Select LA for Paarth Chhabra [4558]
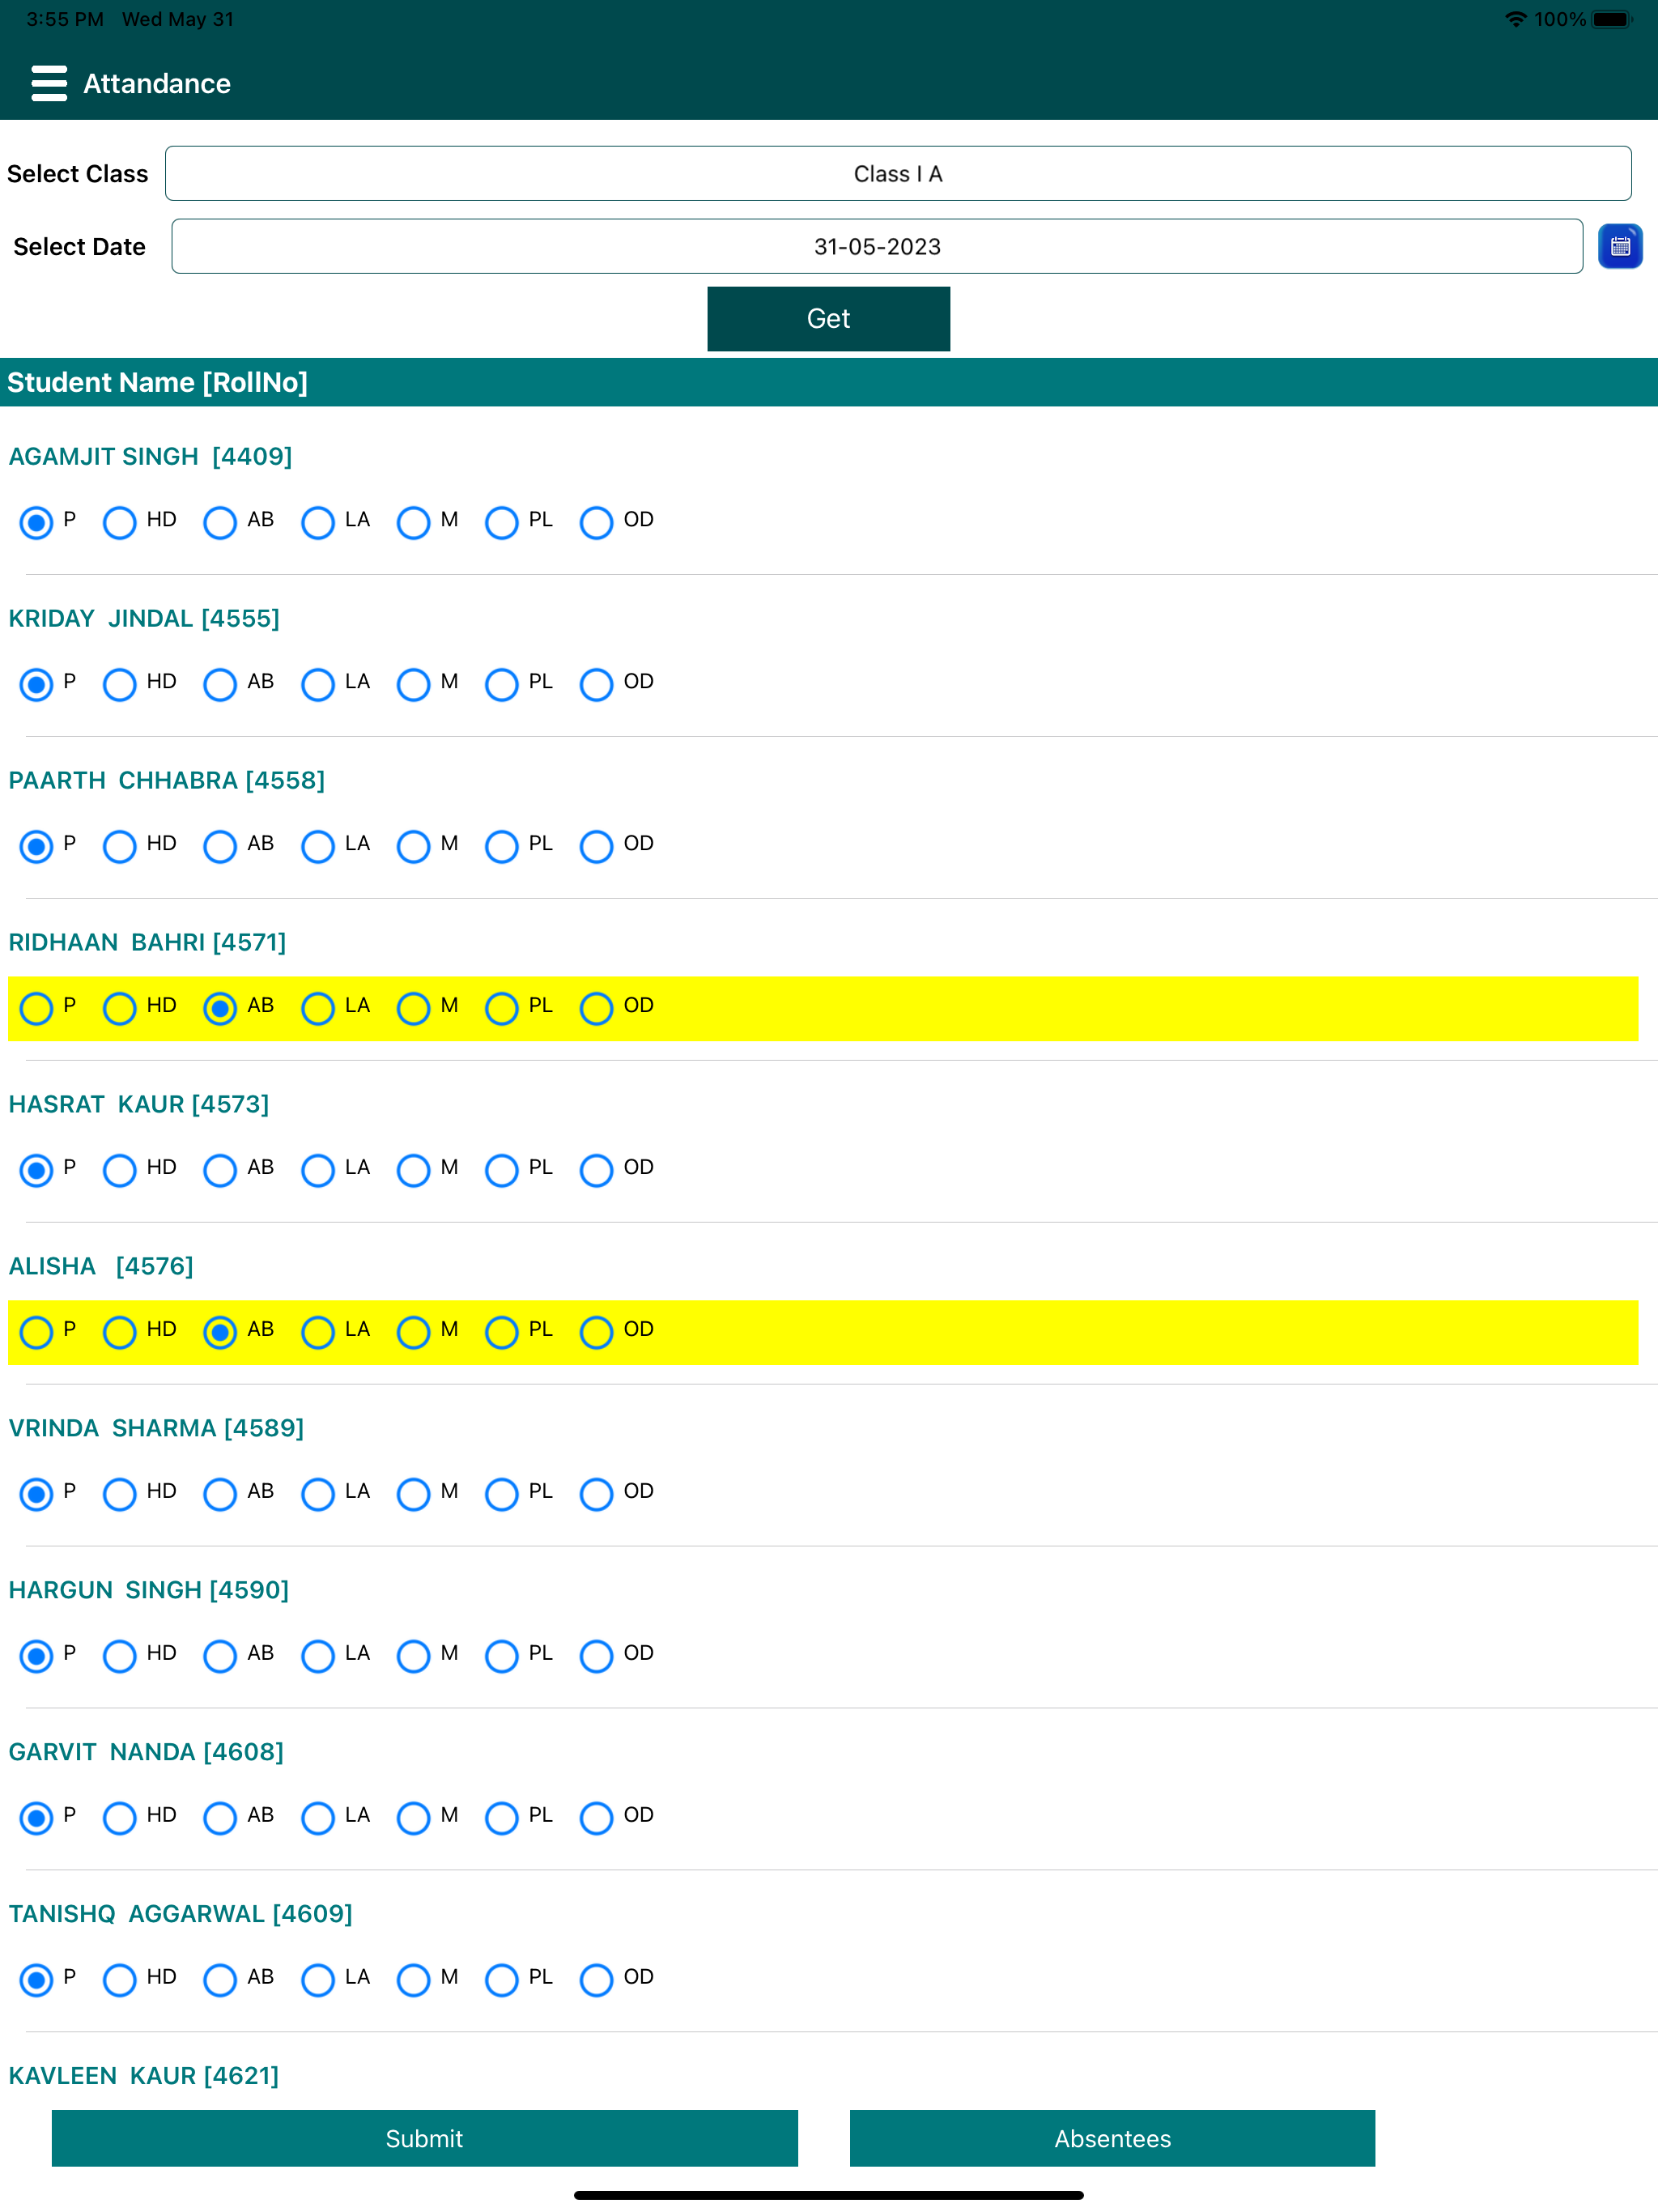This screenshot has width=1658, height=2212. point(318,846)
